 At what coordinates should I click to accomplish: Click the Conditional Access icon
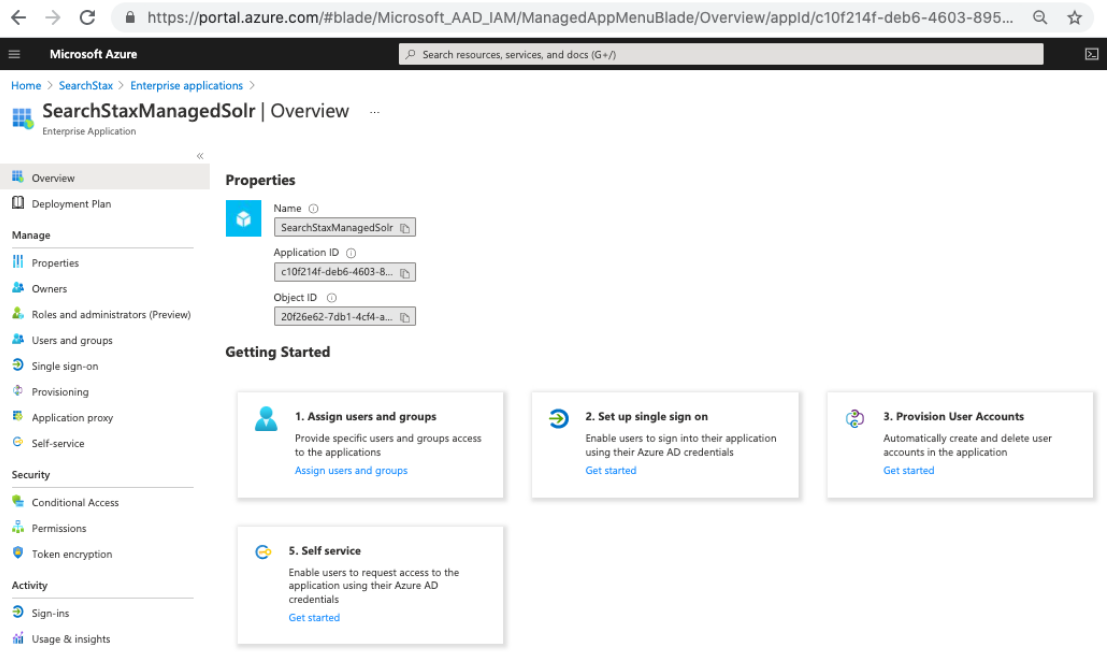click(18, 501)
